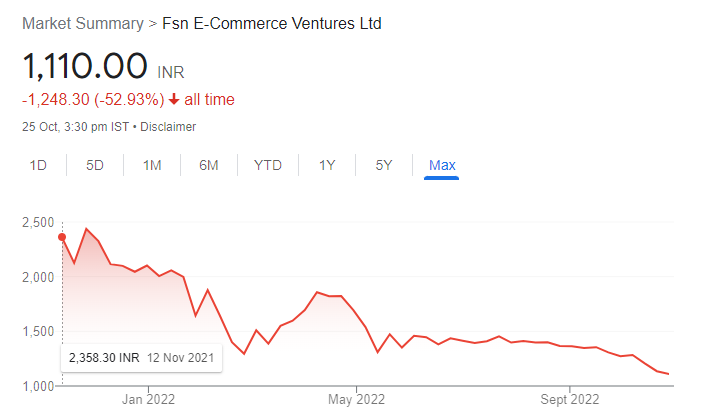Click the 2,500 y-axis label
Image resolution: width=706 pixels, height=415 pixels.
(38, 222)
